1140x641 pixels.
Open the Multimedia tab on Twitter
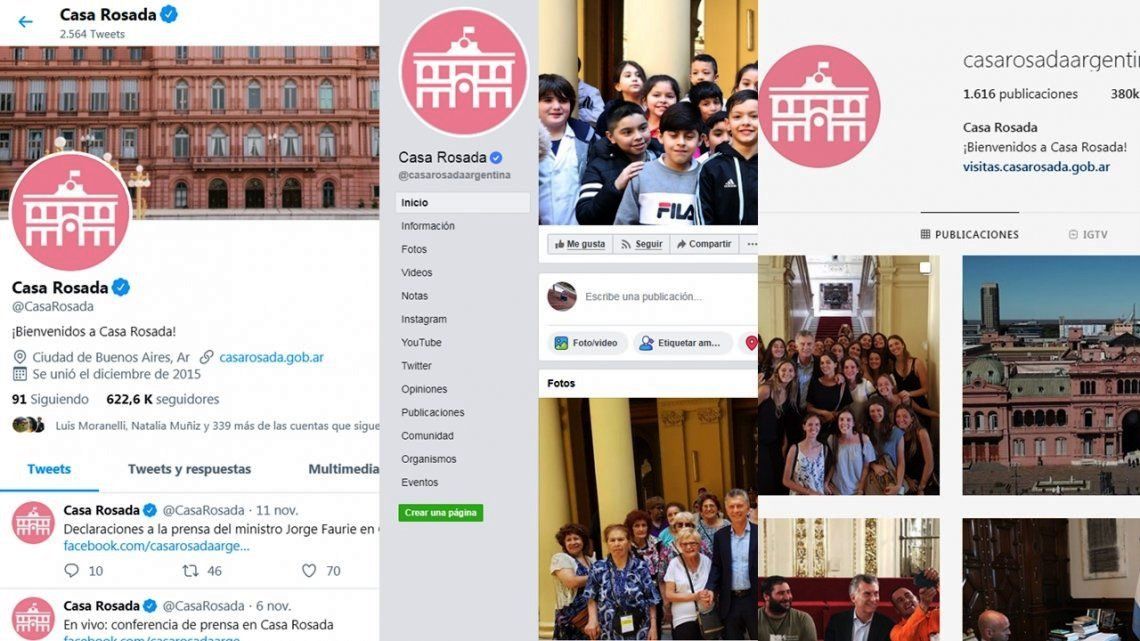pos(343,469)
